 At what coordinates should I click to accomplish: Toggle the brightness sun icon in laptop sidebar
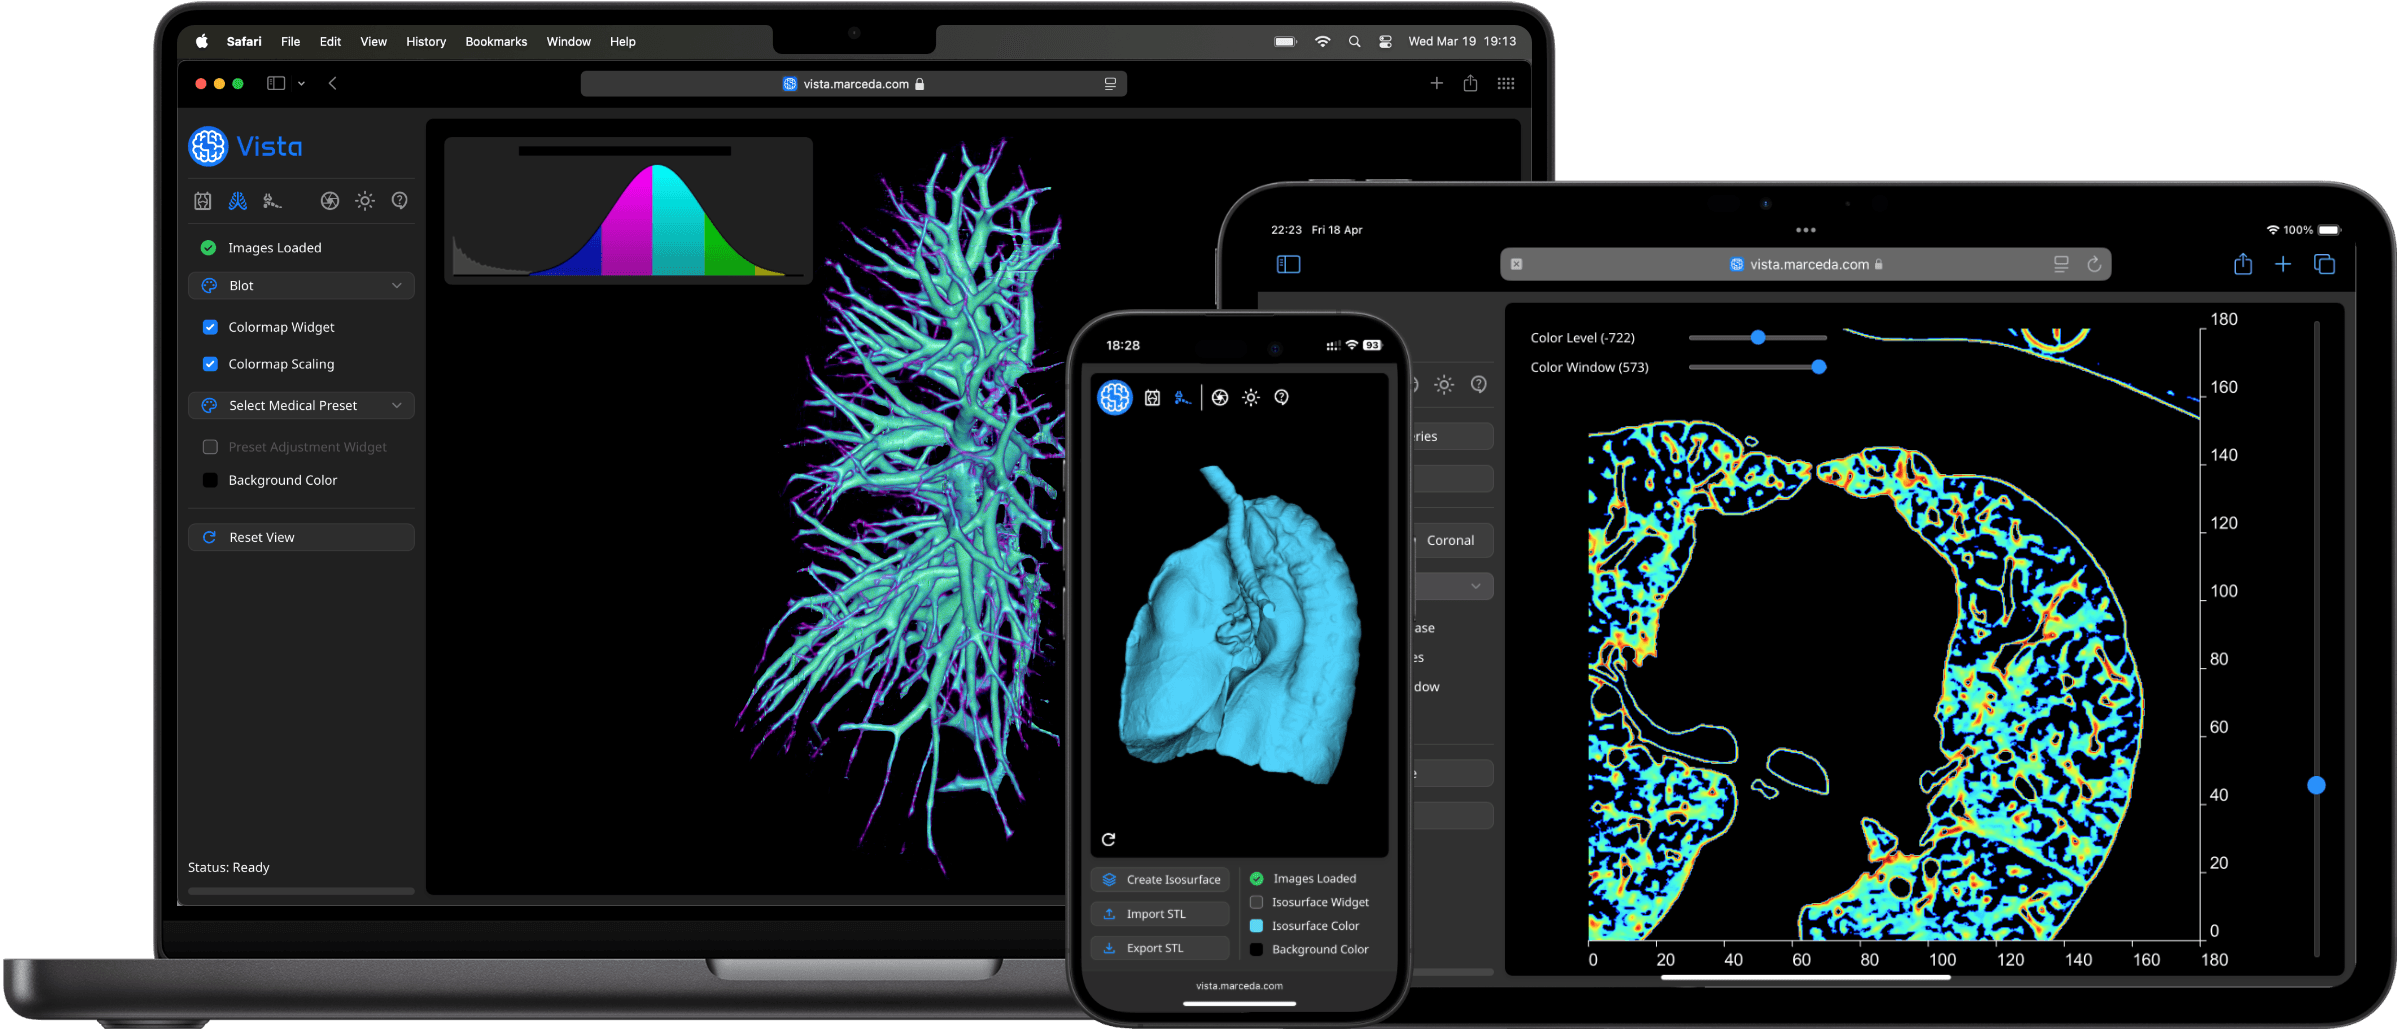[365, 201]
